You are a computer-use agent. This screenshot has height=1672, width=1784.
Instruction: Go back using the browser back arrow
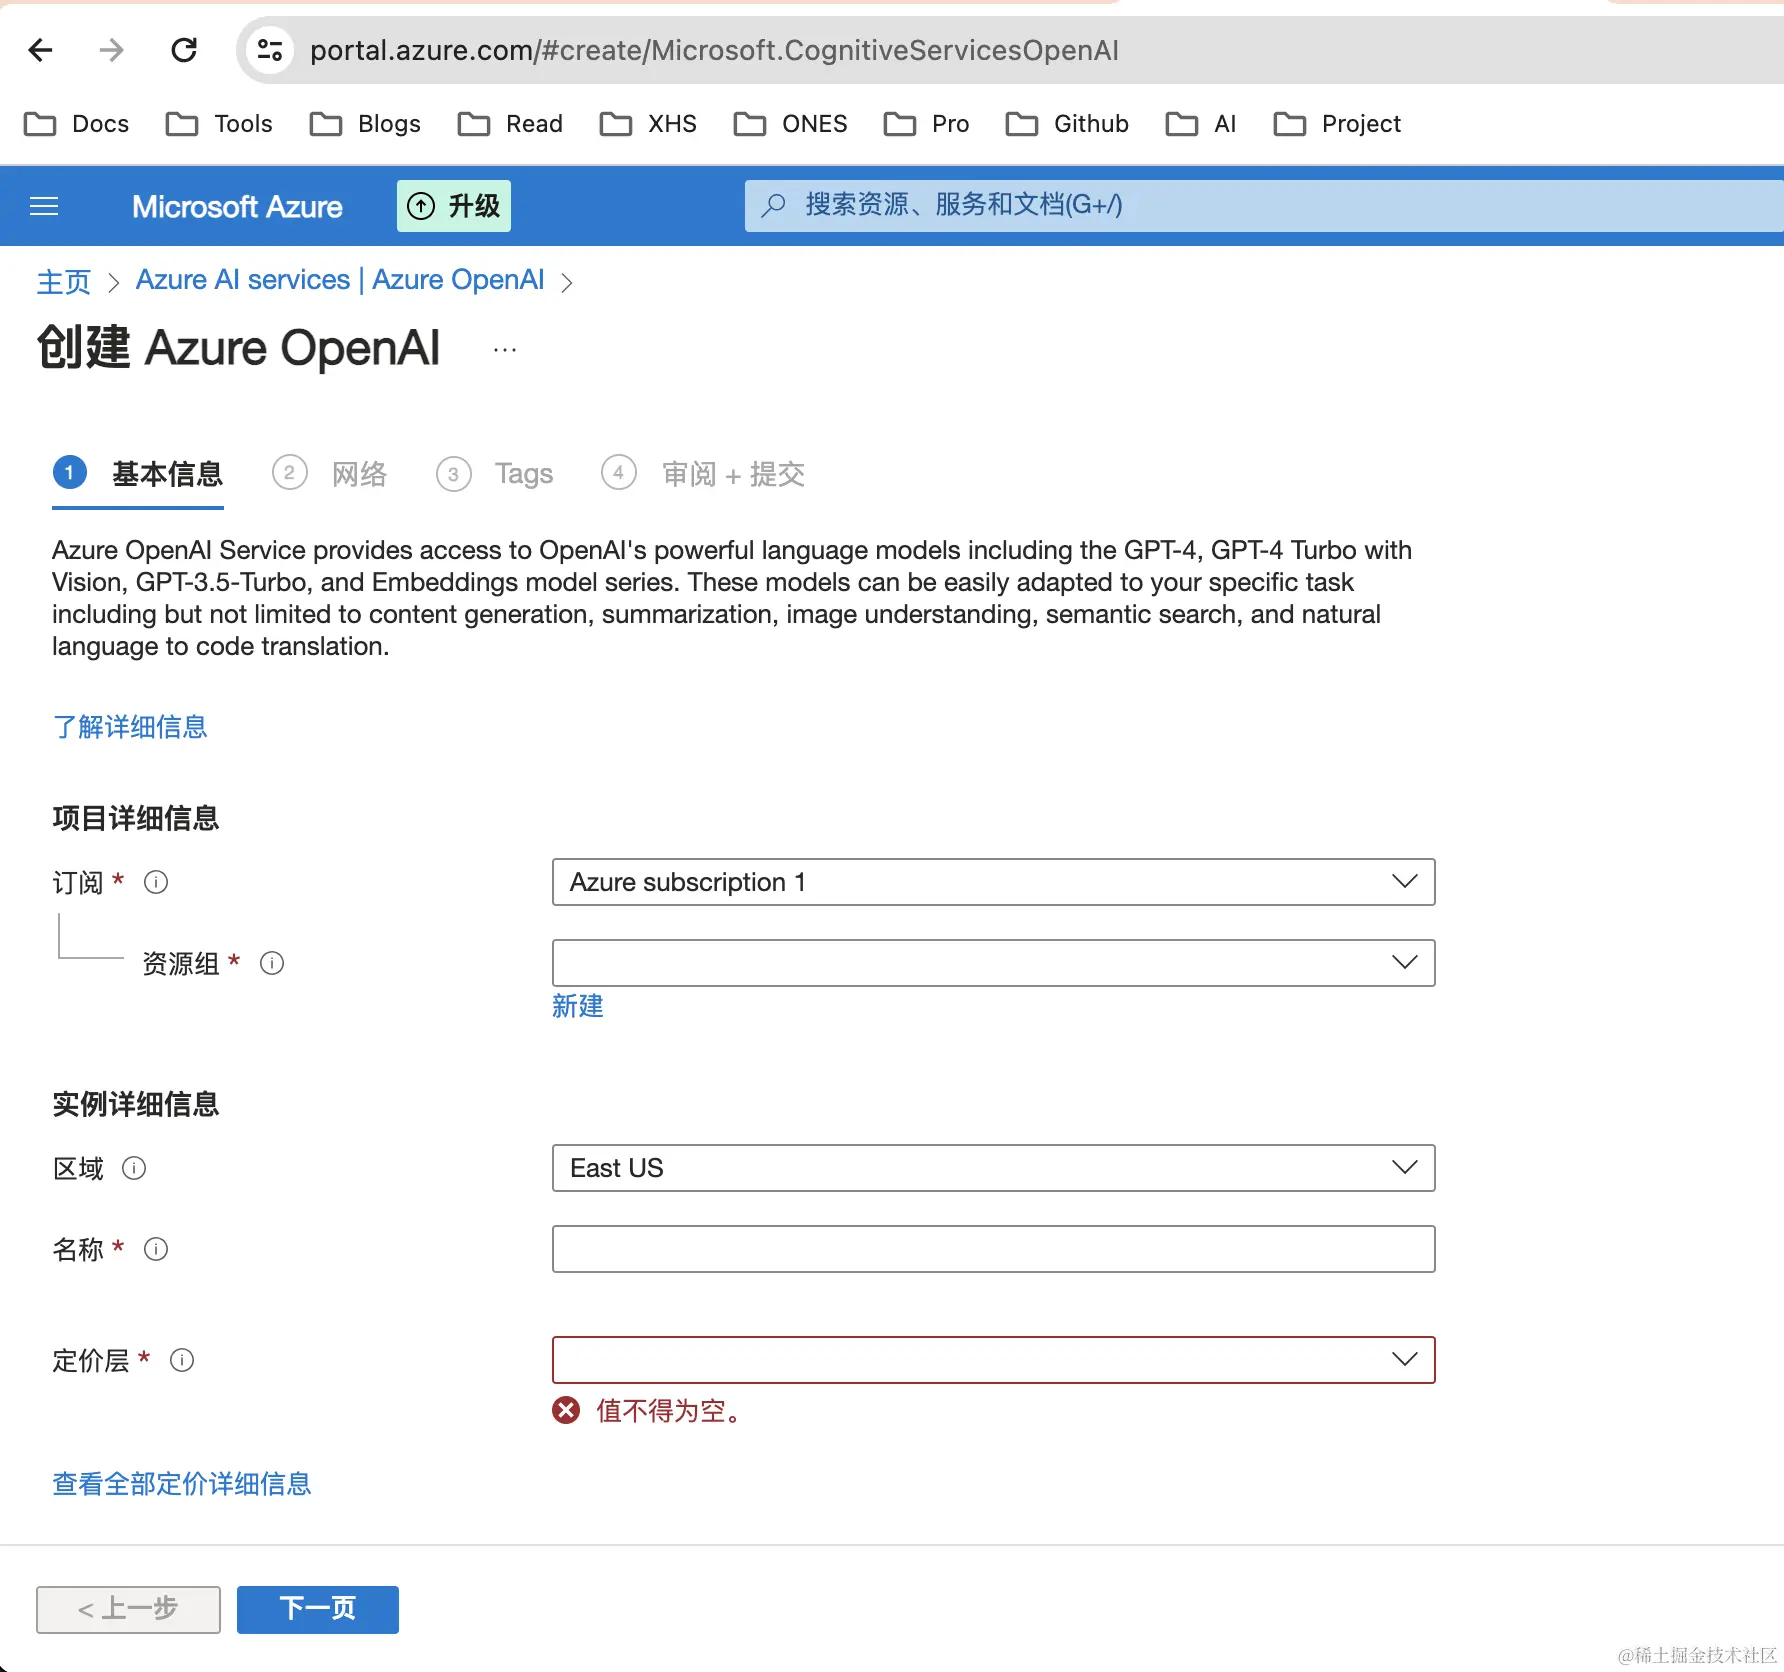(x=40, y=50)
